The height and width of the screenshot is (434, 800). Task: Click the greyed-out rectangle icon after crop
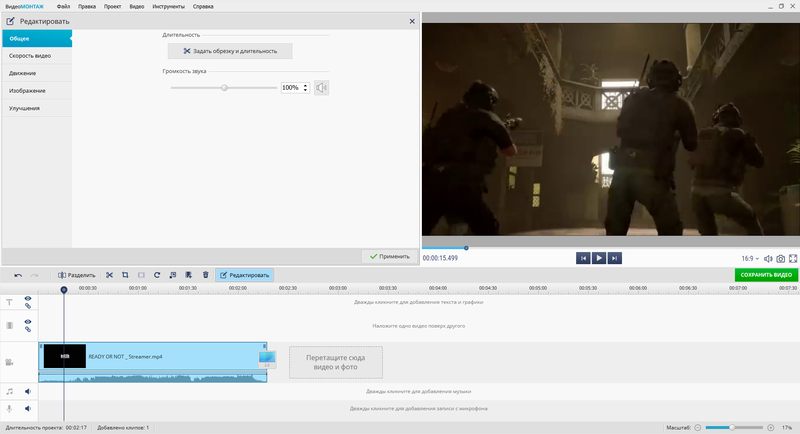coord(141,275)
